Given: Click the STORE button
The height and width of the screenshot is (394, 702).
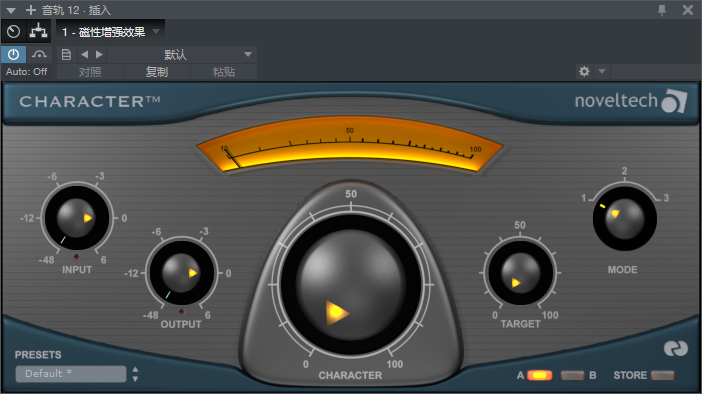Looking at the screenshot, I should pos(663,375).
